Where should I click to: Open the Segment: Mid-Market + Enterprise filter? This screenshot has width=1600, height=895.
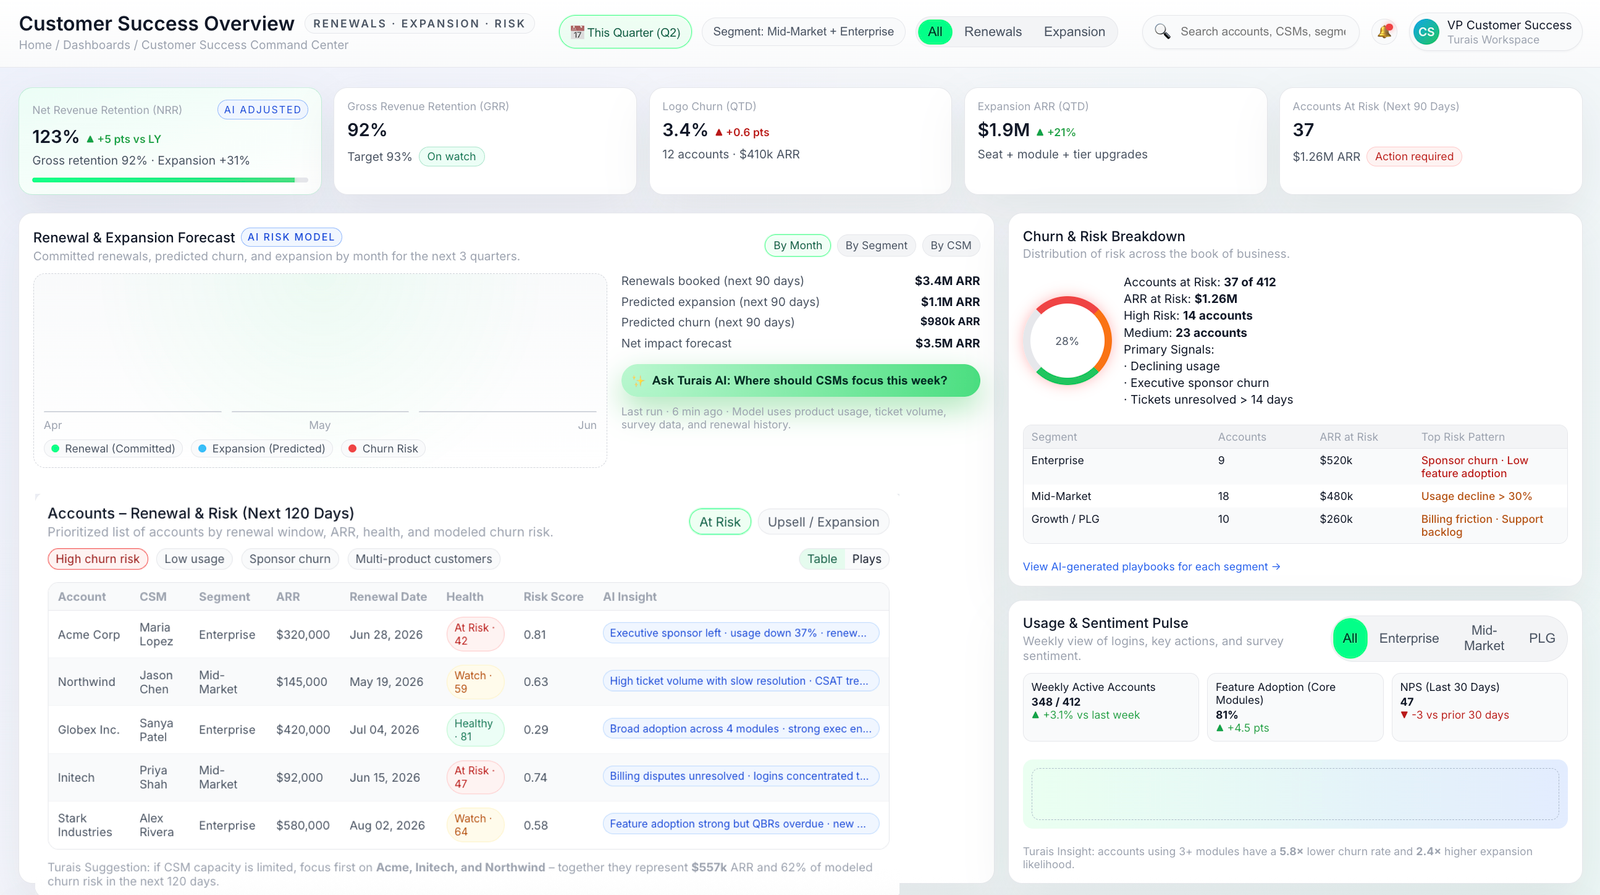coord(803,32)
